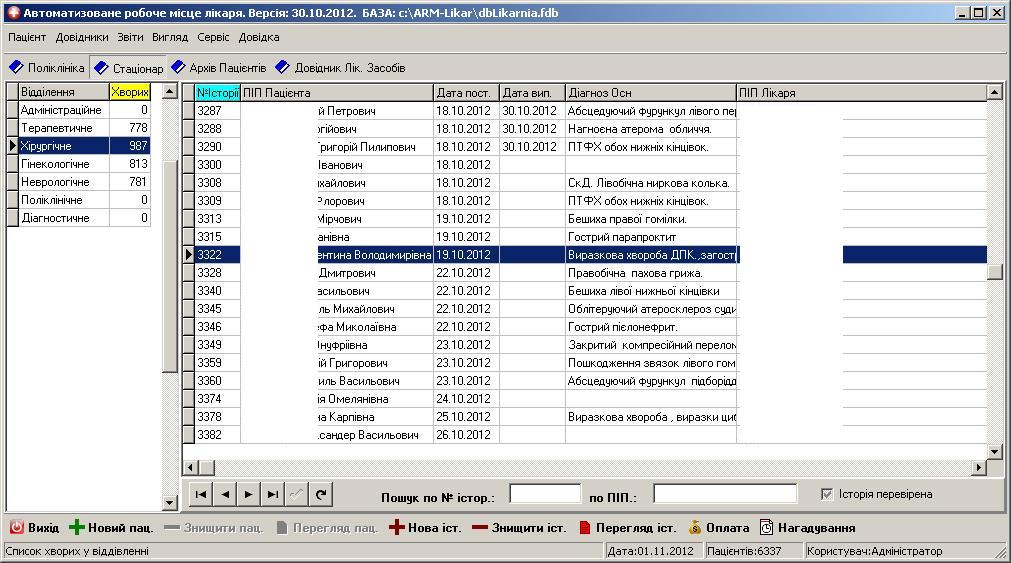Click the Вихід exit power icon

[x=16, y=528]
